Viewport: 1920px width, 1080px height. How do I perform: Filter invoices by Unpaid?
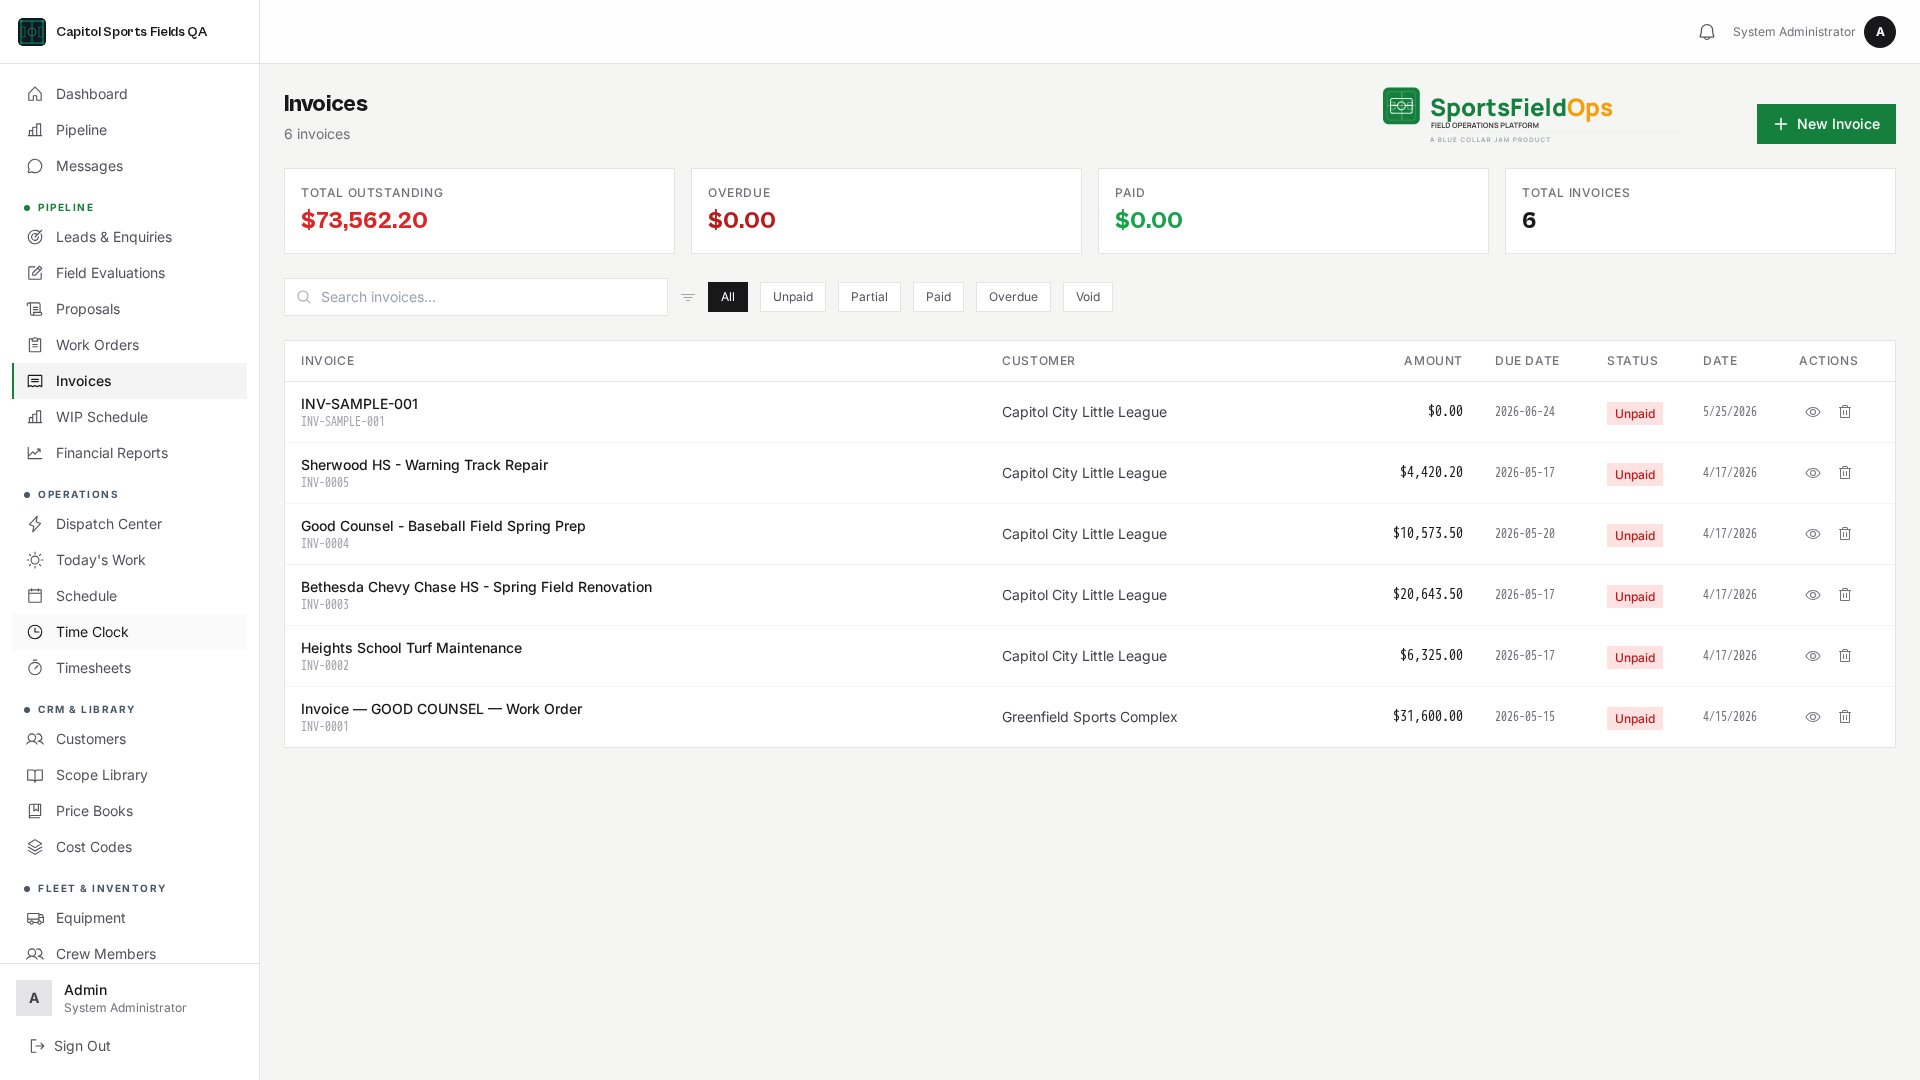[793, 297]
